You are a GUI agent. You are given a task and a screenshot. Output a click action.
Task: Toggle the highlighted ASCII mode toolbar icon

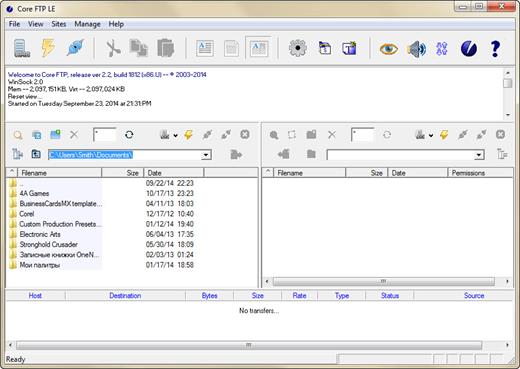pyautogui.click(x=258, y=49)
